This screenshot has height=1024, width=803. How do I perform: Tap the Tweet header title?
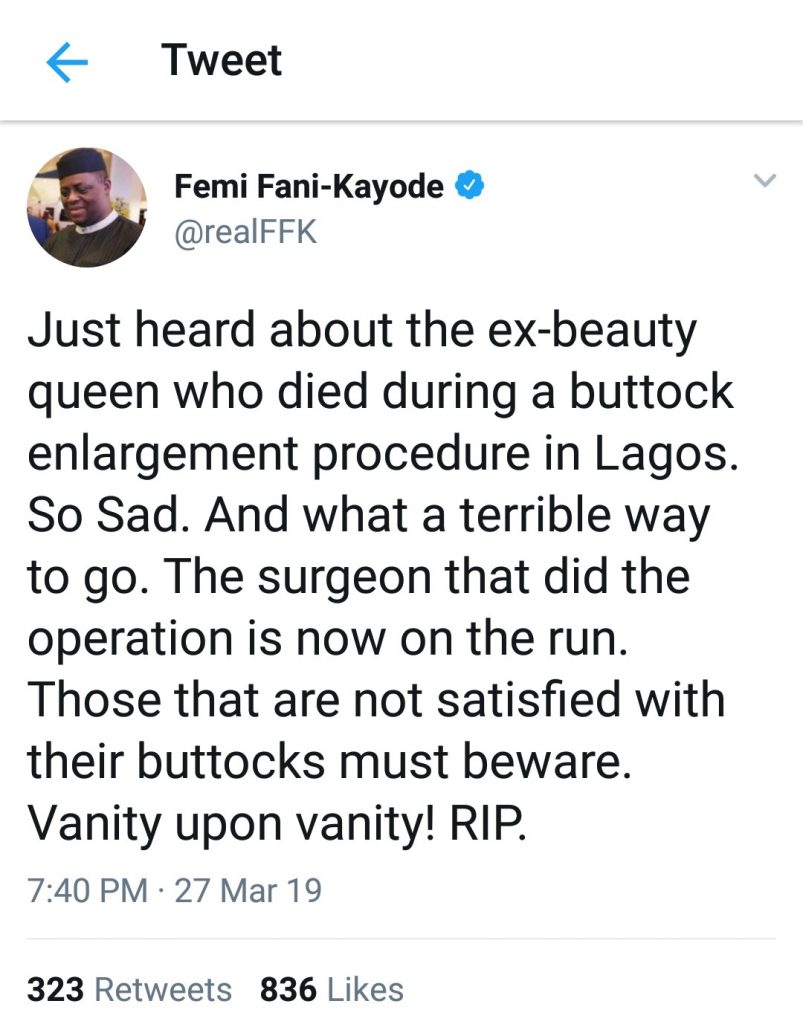click(222, 61)
